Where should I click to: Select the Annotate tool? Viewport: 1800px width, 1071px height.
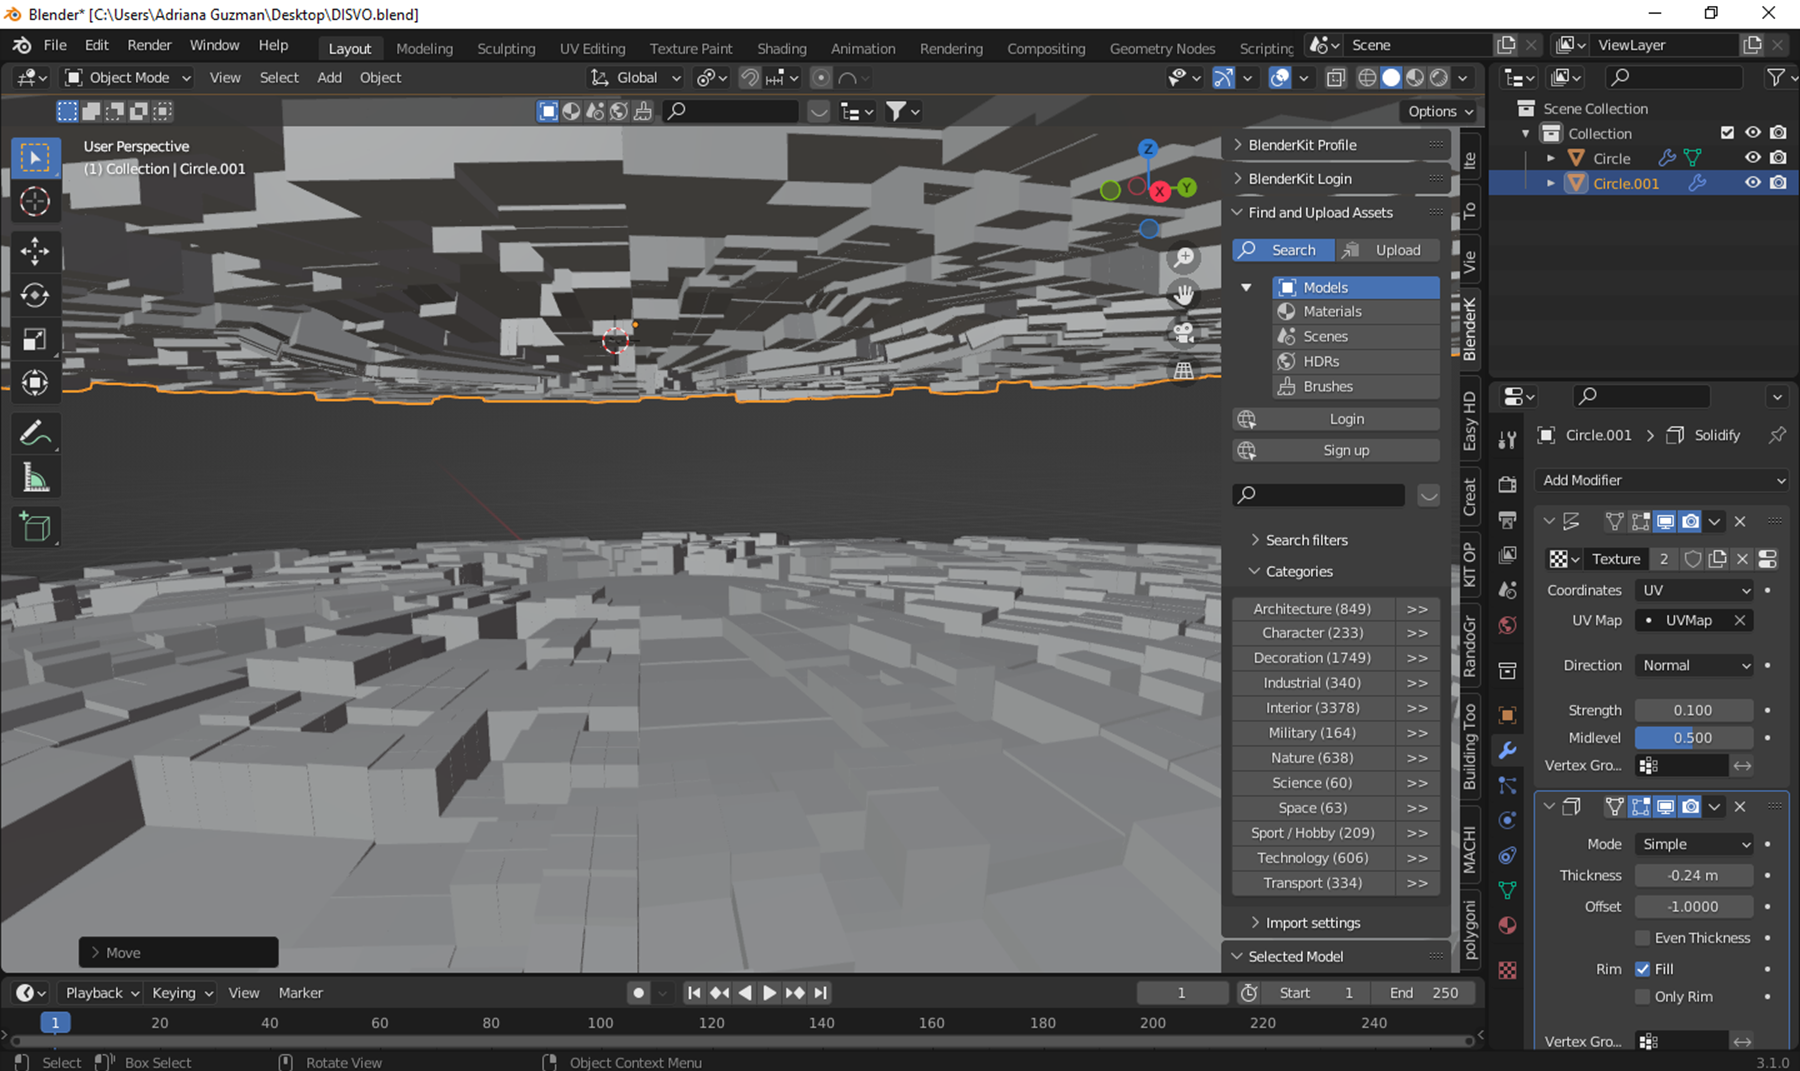click(35, 433)
